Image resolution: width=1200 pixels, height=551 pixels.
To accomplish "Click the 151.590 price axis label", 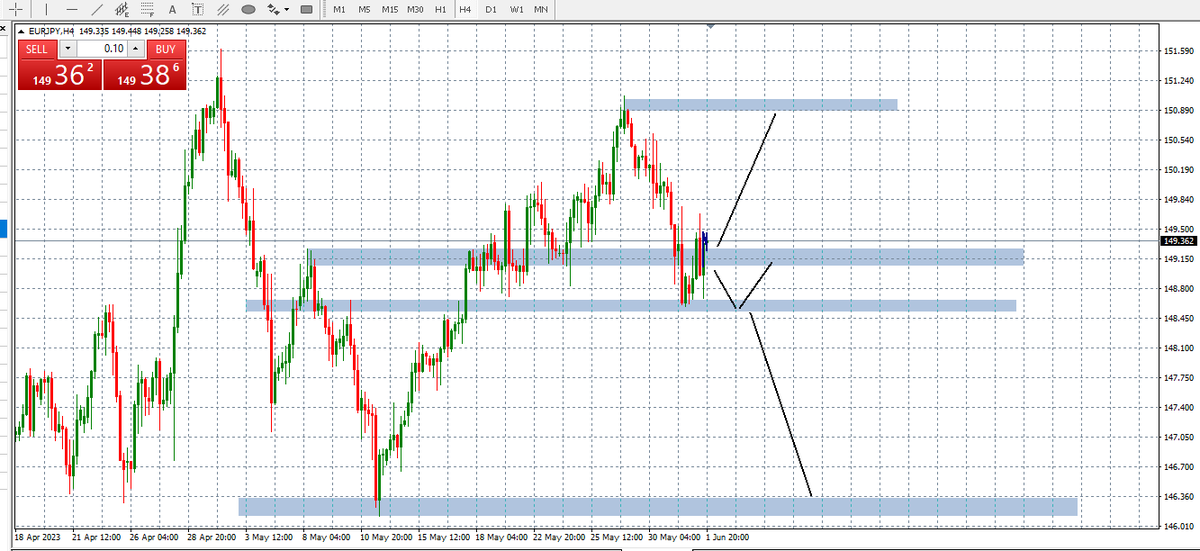I will [x=1179, y=51].
